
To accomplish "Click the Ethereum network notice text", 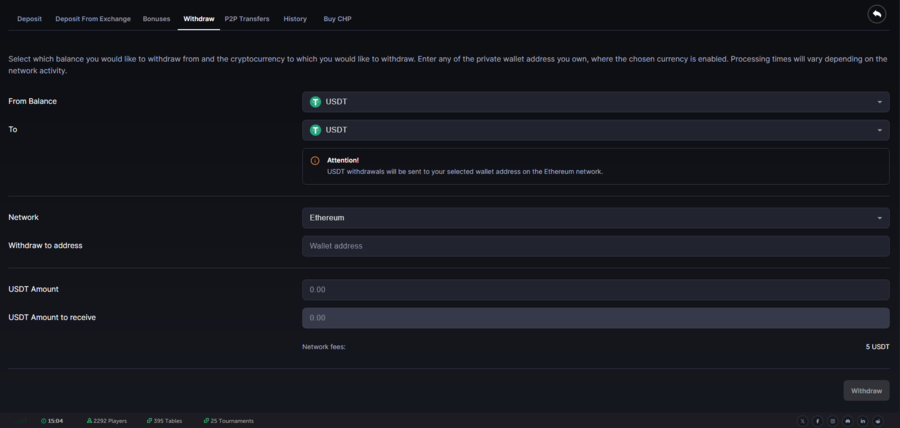I will (x=465, y=172).
